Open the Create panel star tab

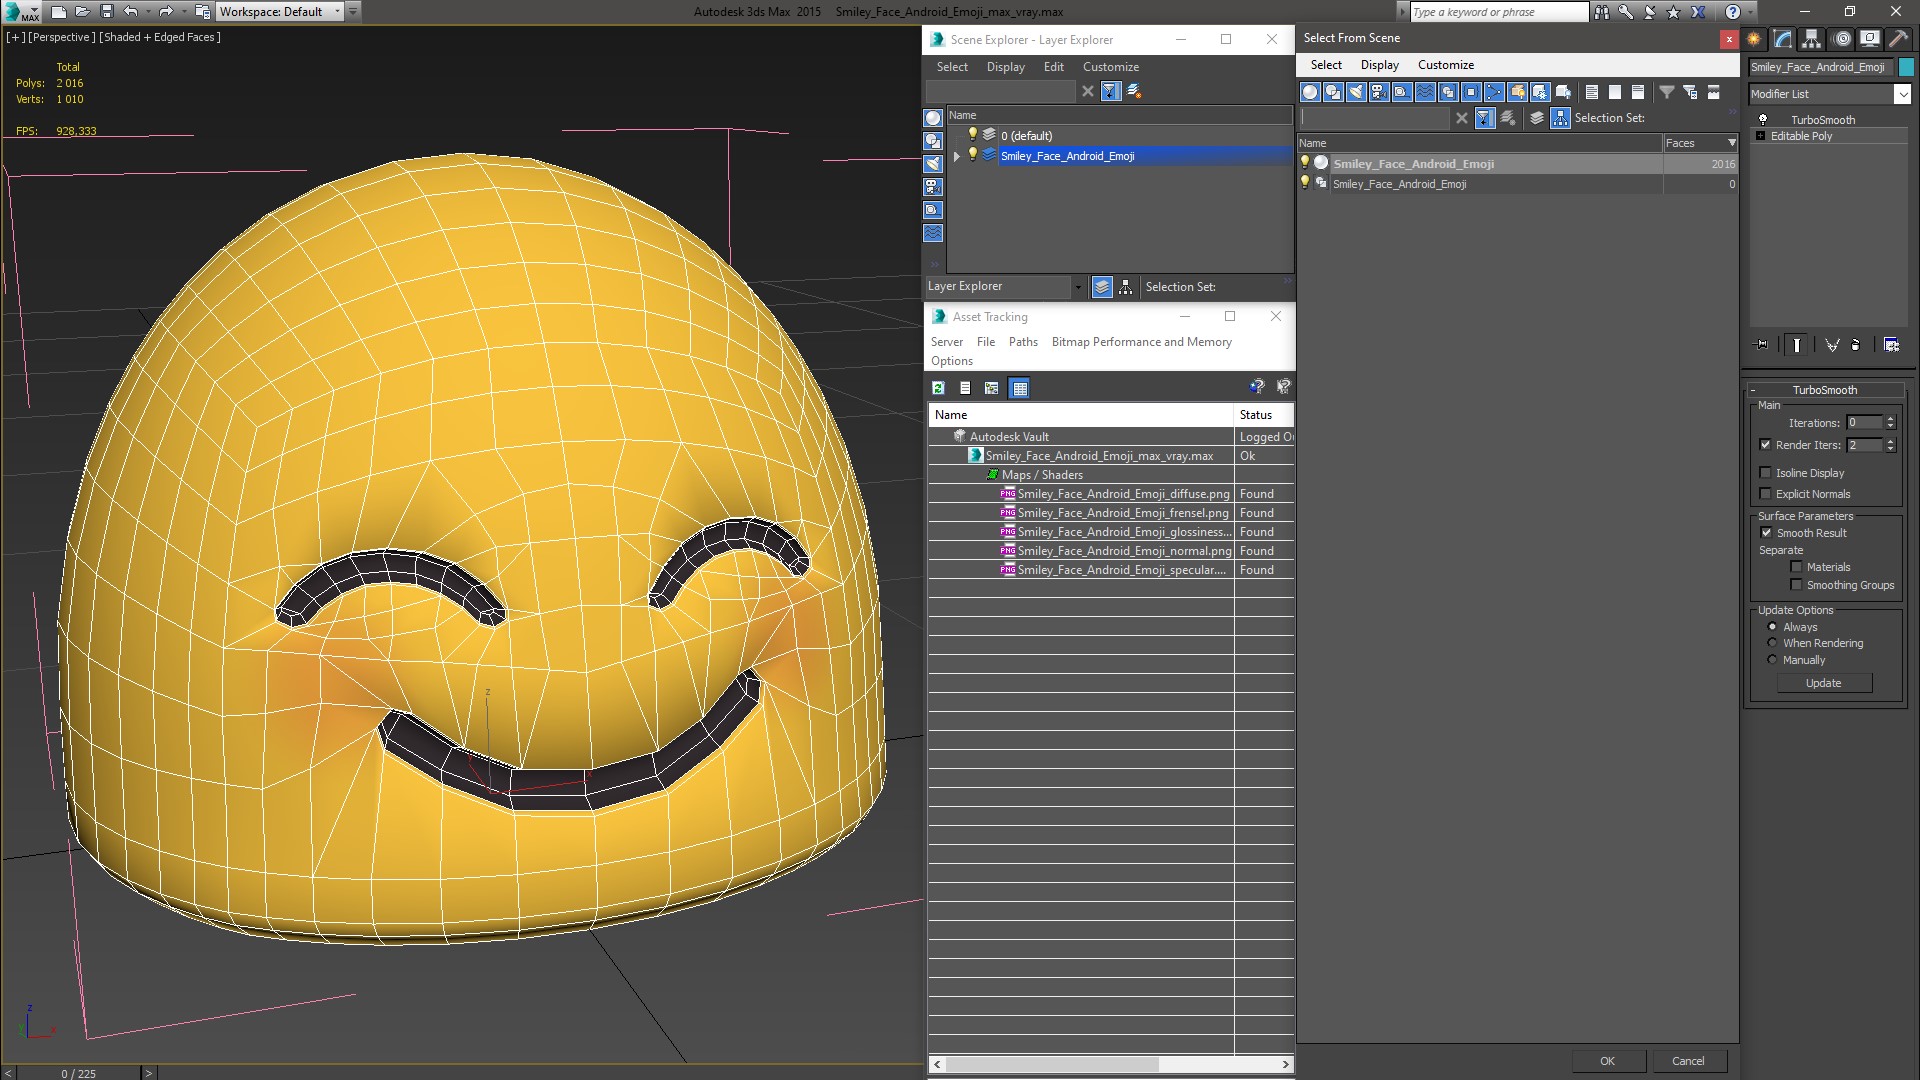pyautogui.click(x=1754, y=39)
